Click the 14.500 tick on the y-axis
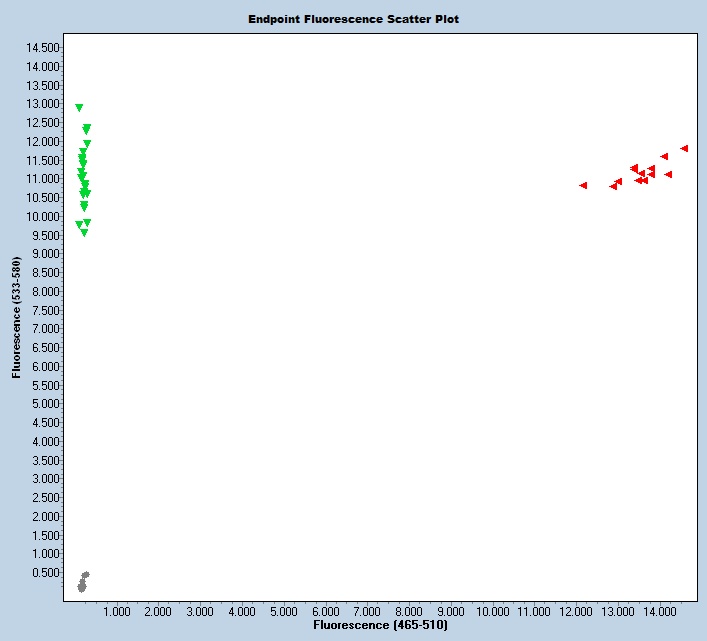 coord(42,48)
